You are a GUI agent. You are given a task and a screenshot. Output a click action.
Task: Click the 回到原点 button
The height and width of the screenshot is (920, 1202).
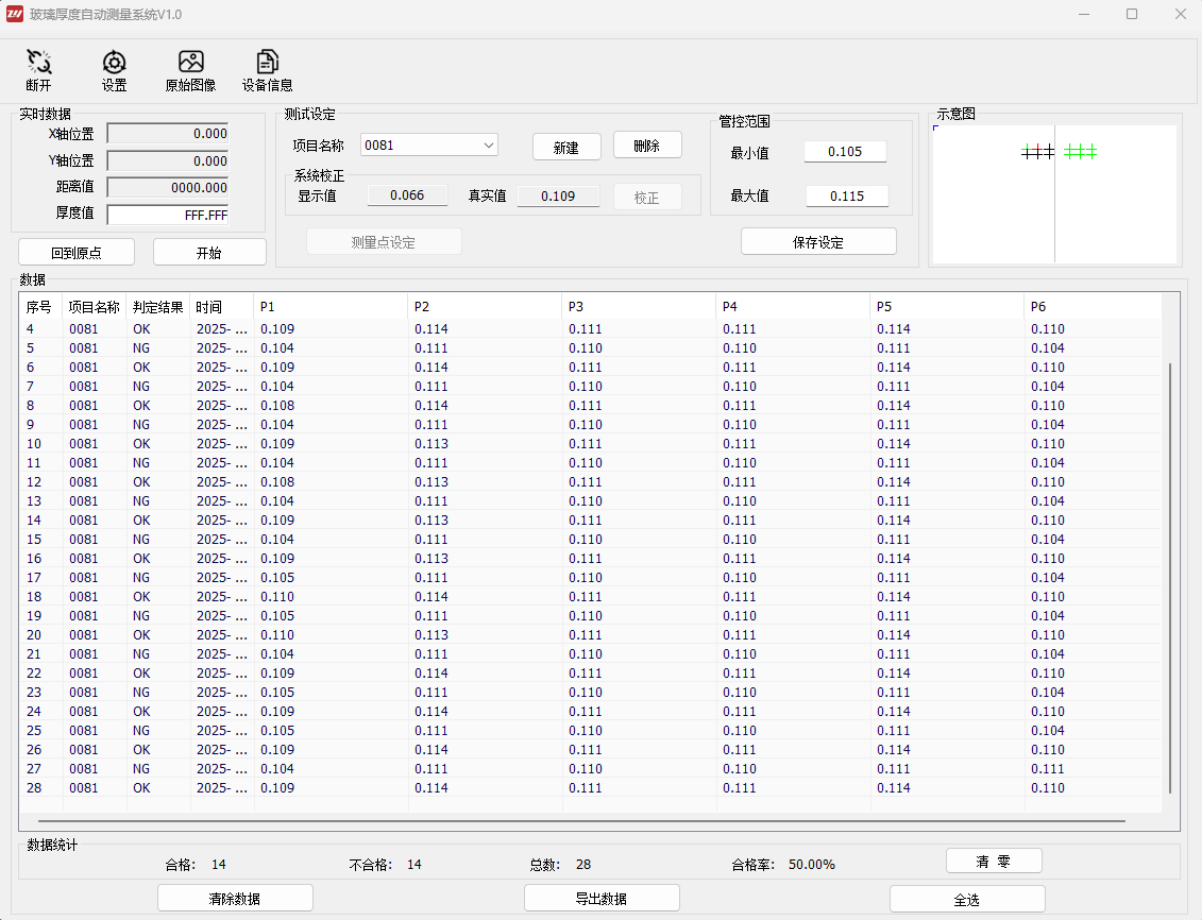pyautogui.click(x=76, y=253)
